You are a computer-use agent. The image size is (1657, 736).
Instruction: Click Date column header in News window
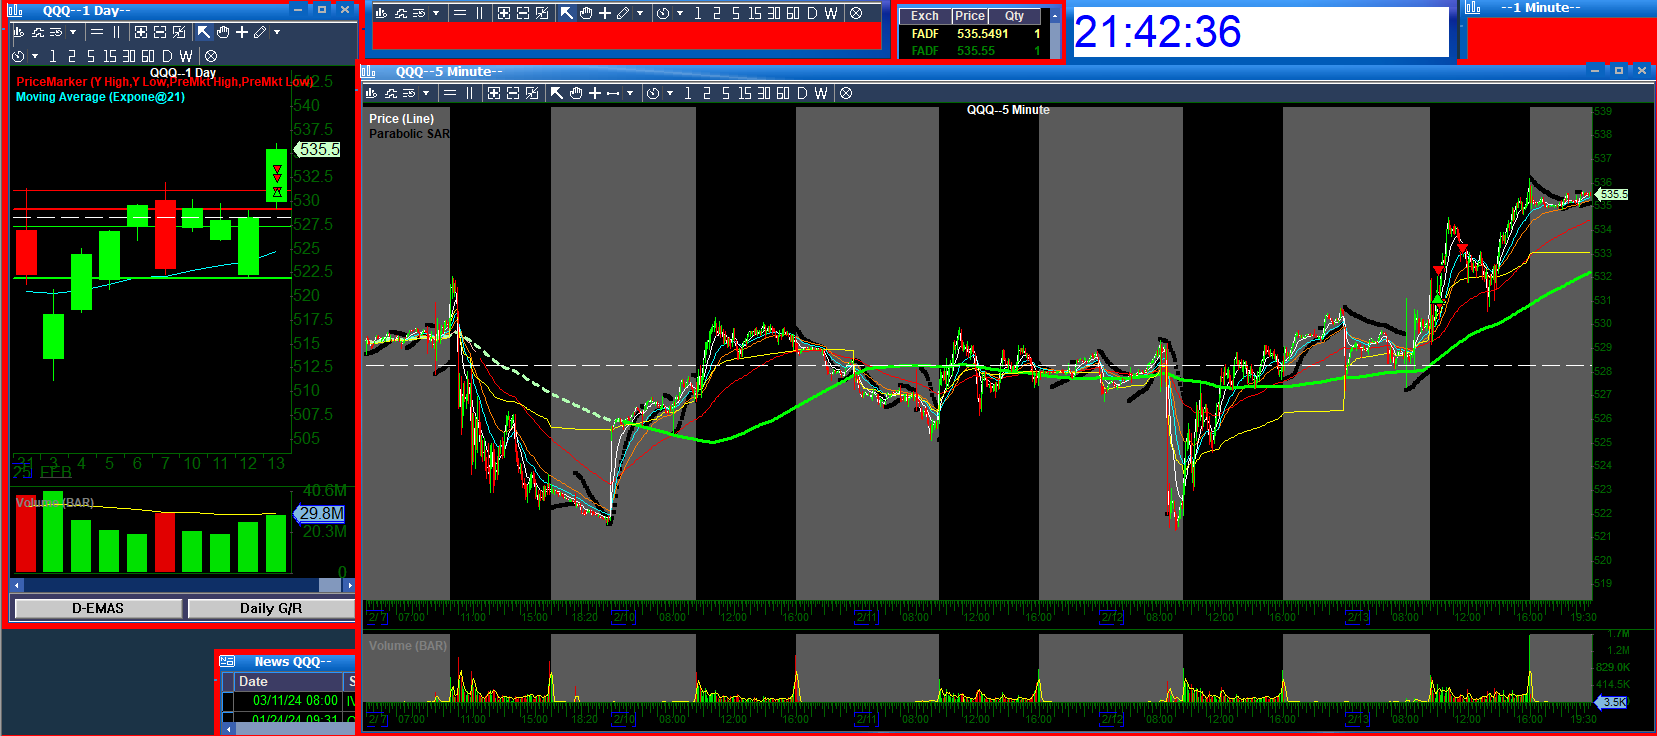290,681
